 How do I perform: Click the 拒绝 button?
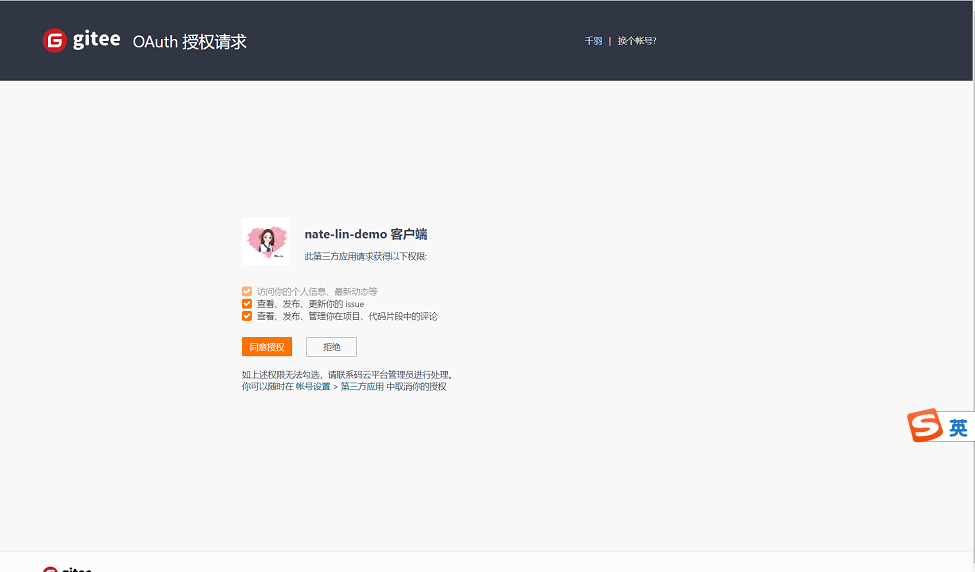click(331, 347)
